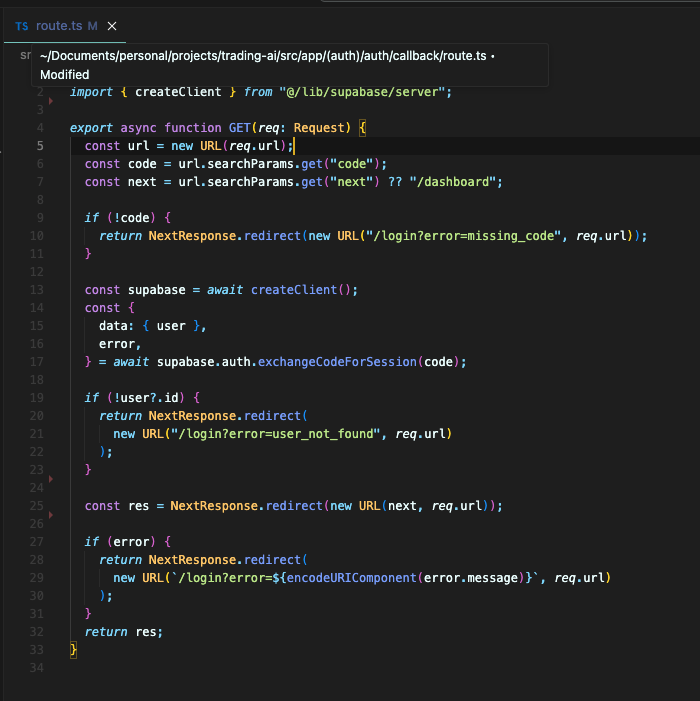Click the return res statement
Viewport: 700px width, 701px height.
(124, 632)
